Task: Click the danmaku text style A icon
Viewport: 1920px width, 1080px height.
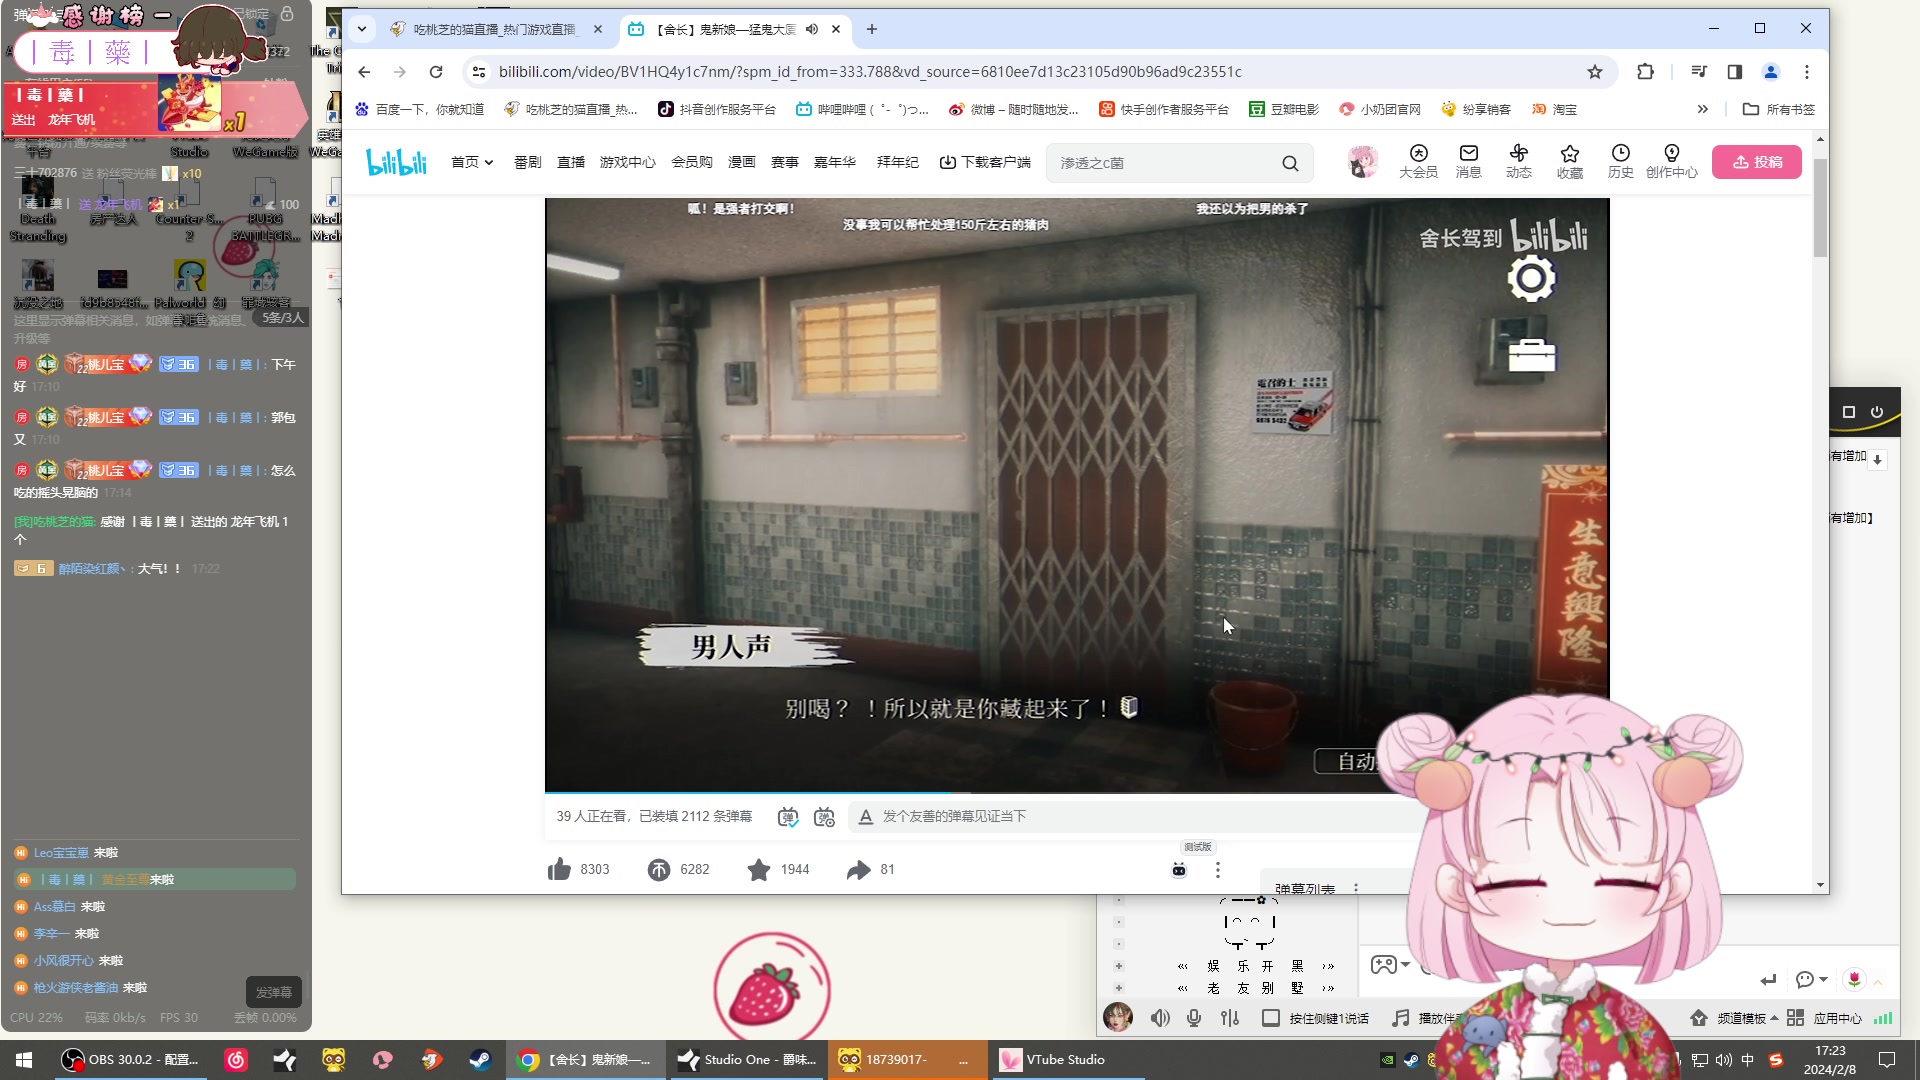Action: (x=866, y=817)
